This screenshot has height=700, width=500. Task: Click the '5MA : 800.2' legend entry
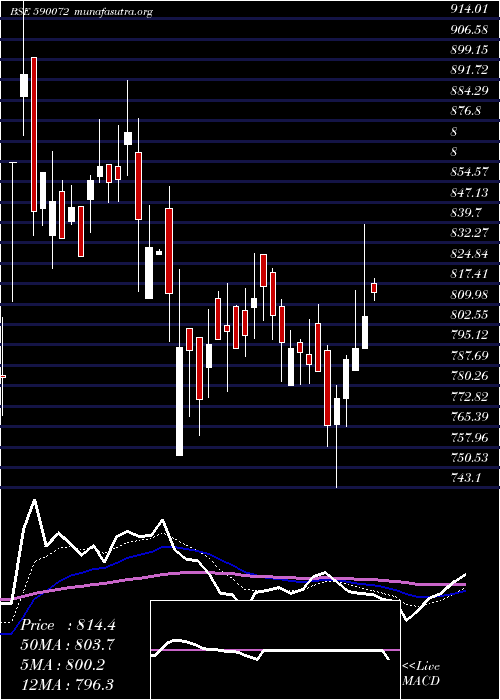(x=63, y=665)
